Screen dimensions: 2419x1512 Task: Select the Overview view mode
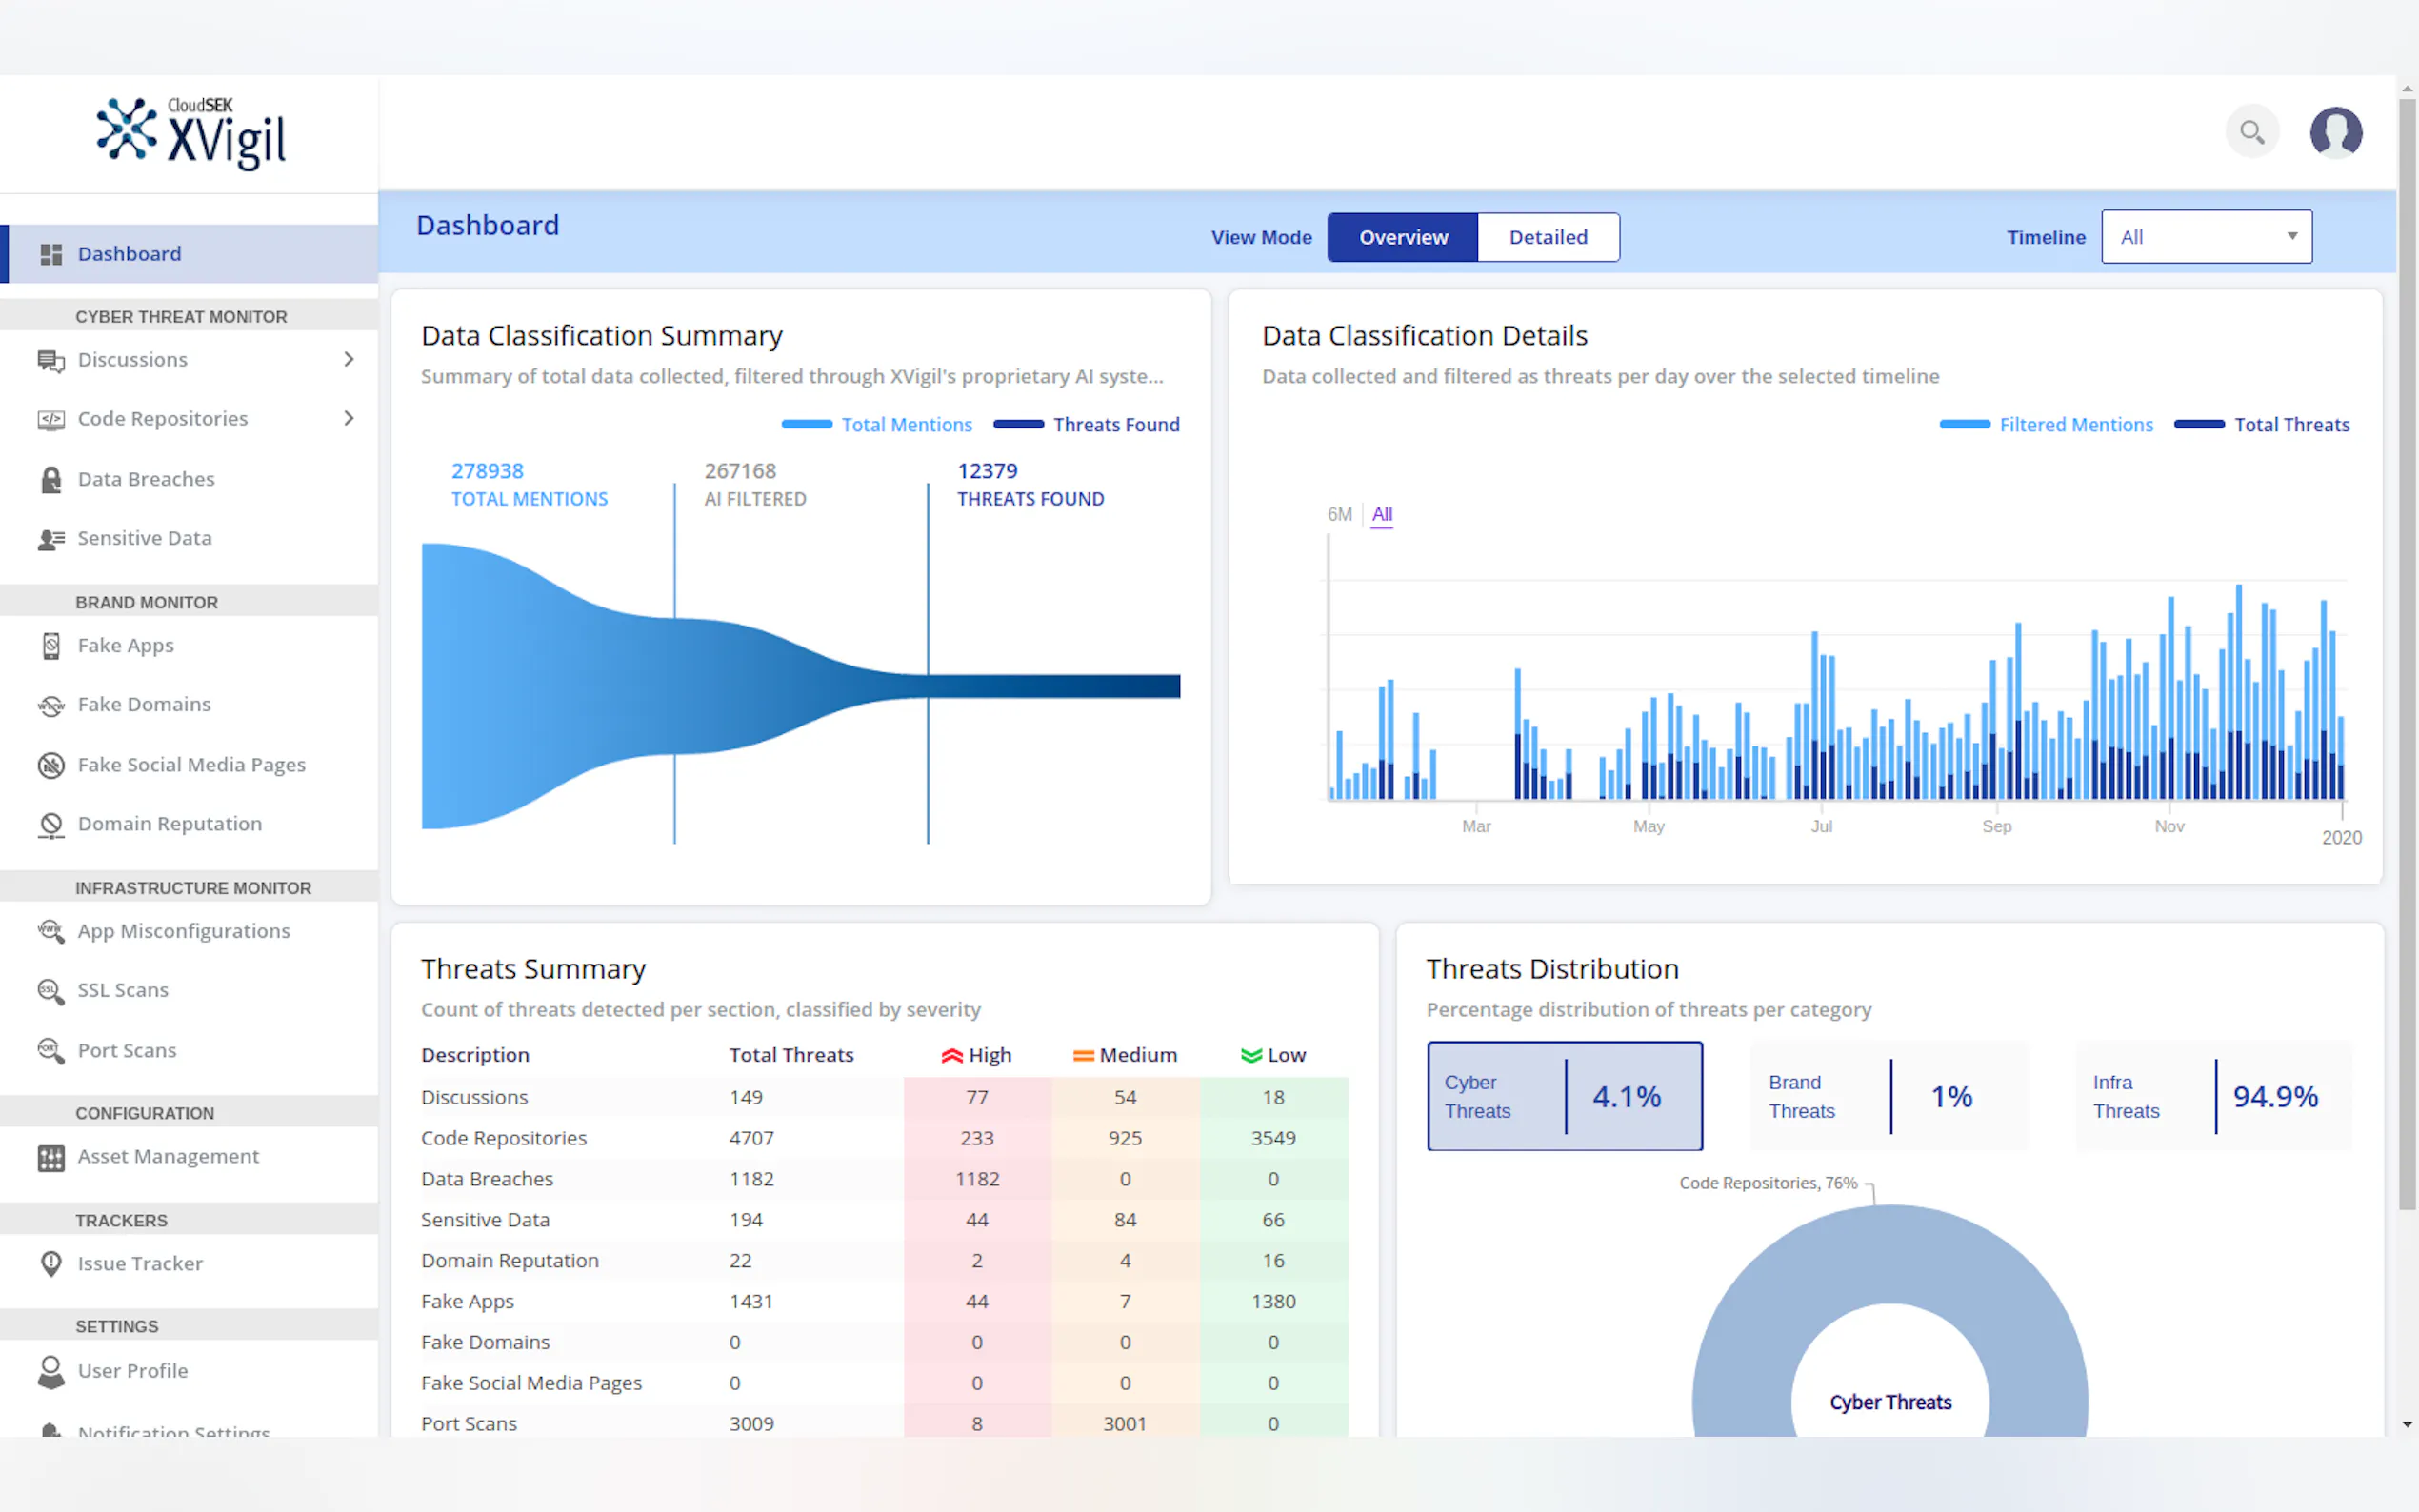1402,238
